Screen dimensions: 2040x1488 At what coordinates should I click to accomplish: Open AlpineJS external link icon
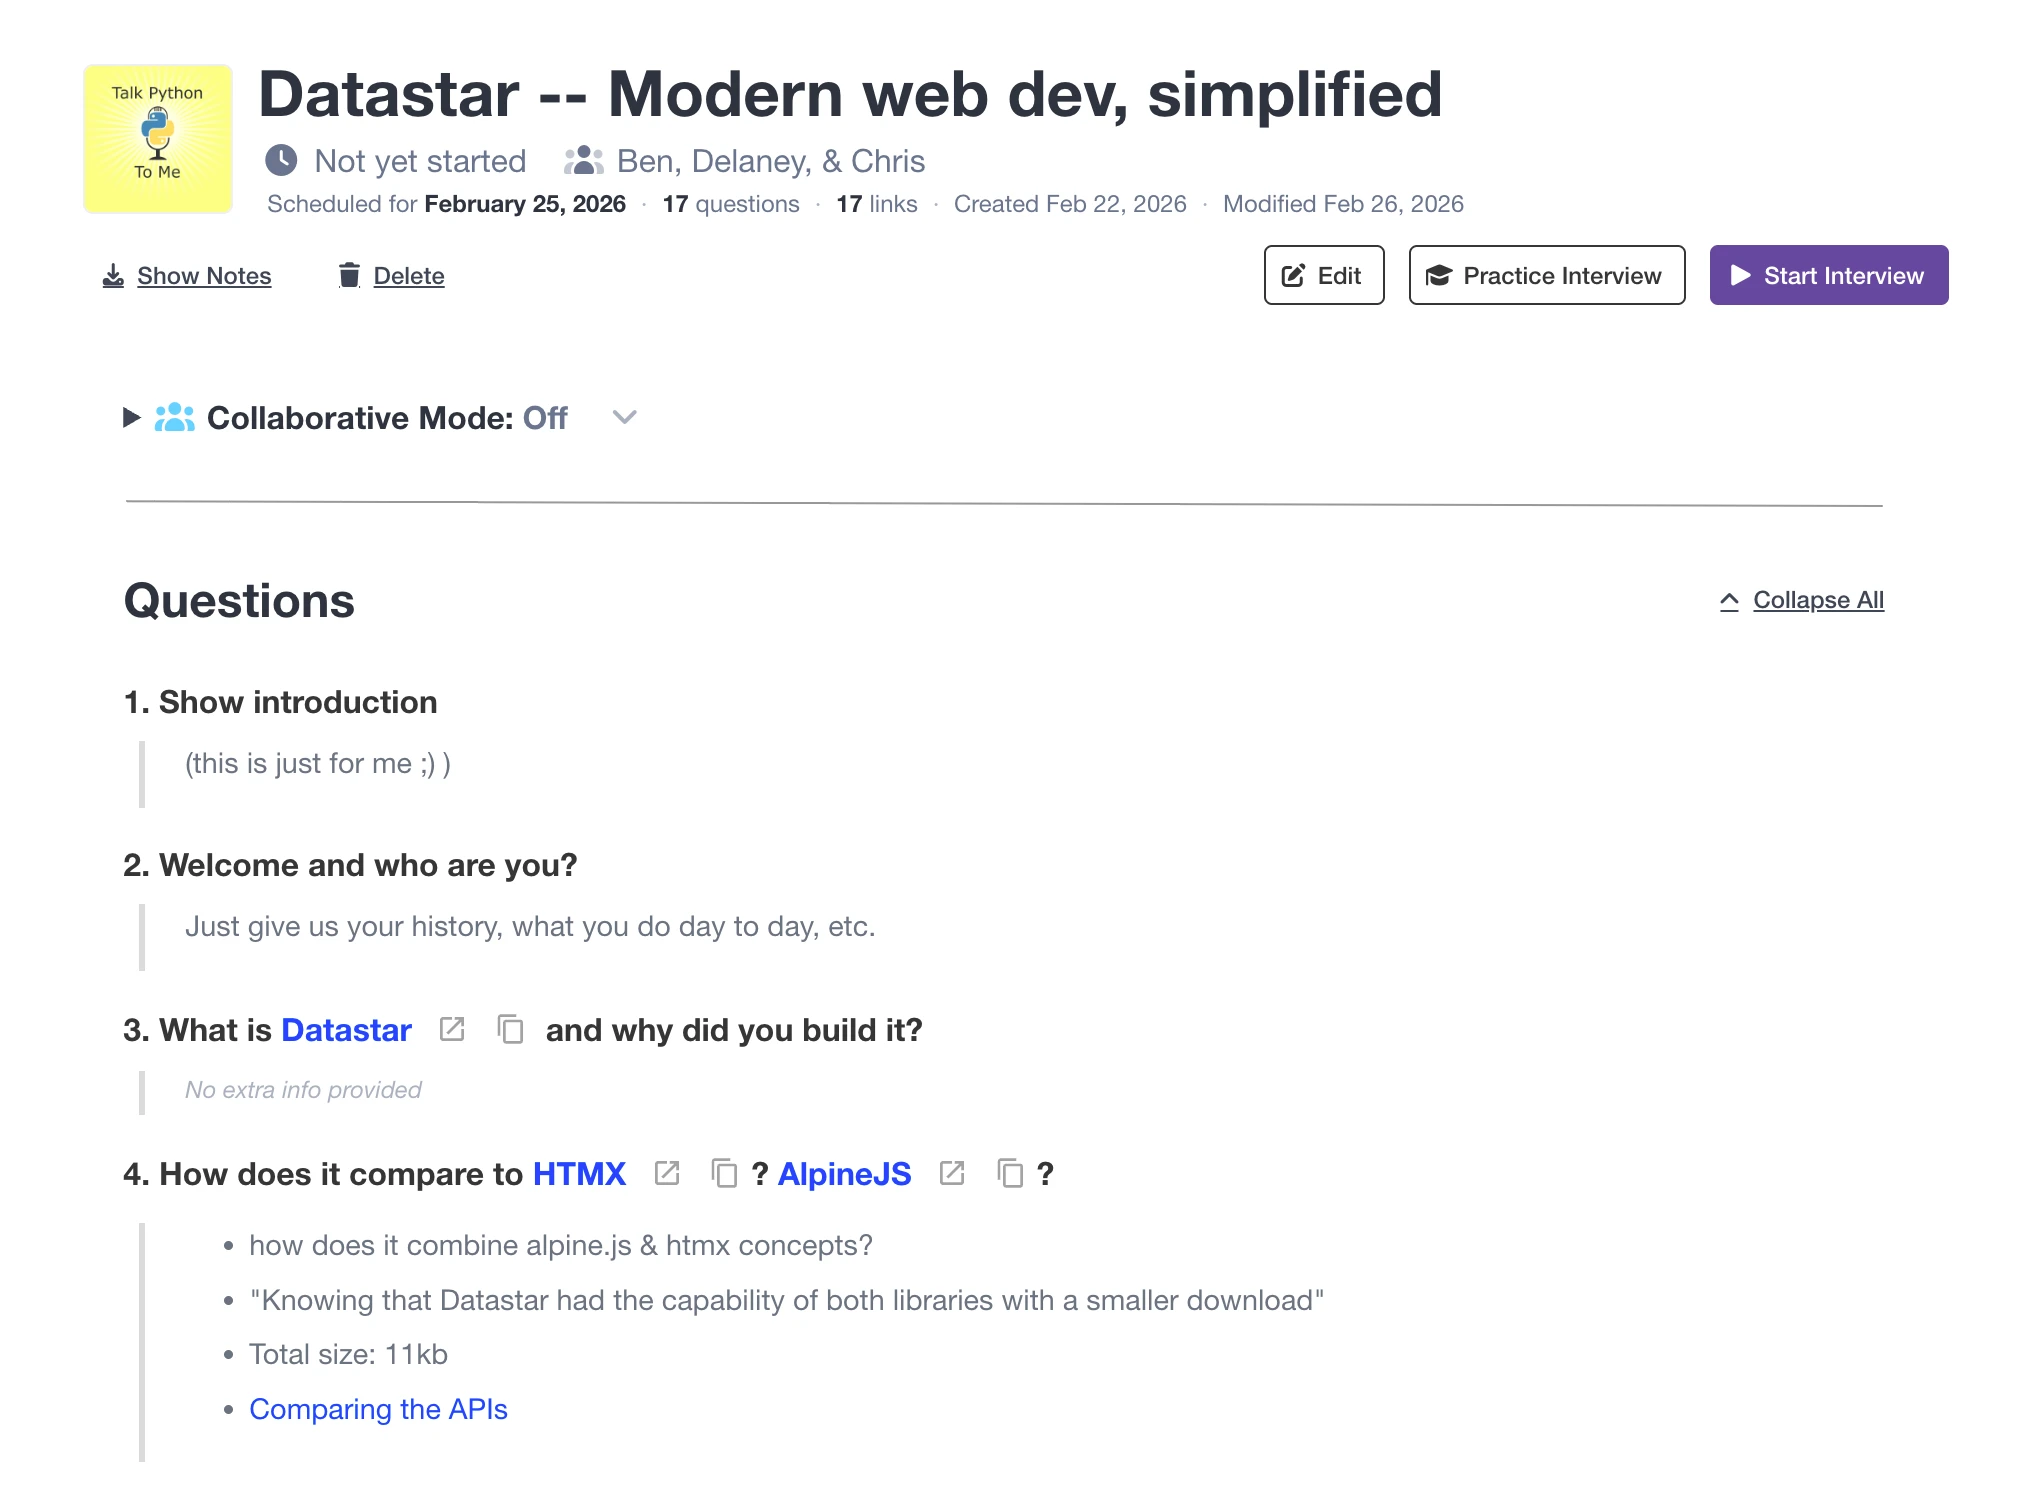(x=952, y=1173)
